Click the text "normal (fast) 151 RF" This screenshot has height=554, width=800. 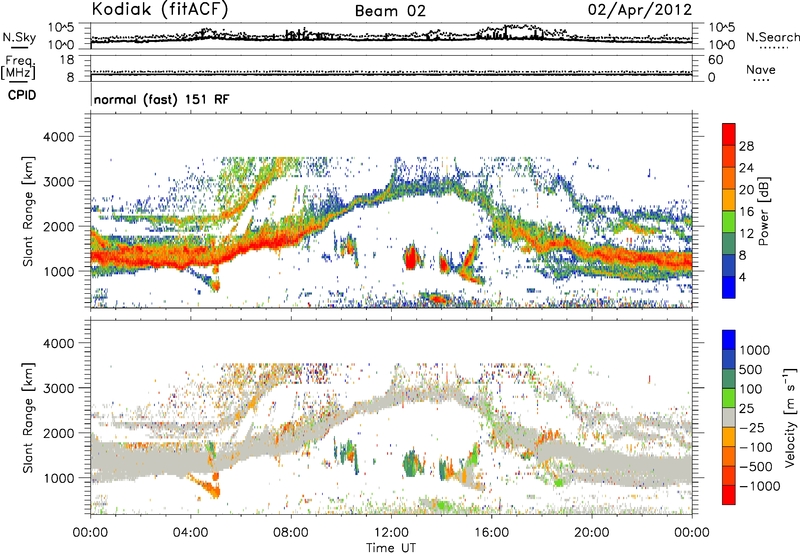tap(162, 99)
